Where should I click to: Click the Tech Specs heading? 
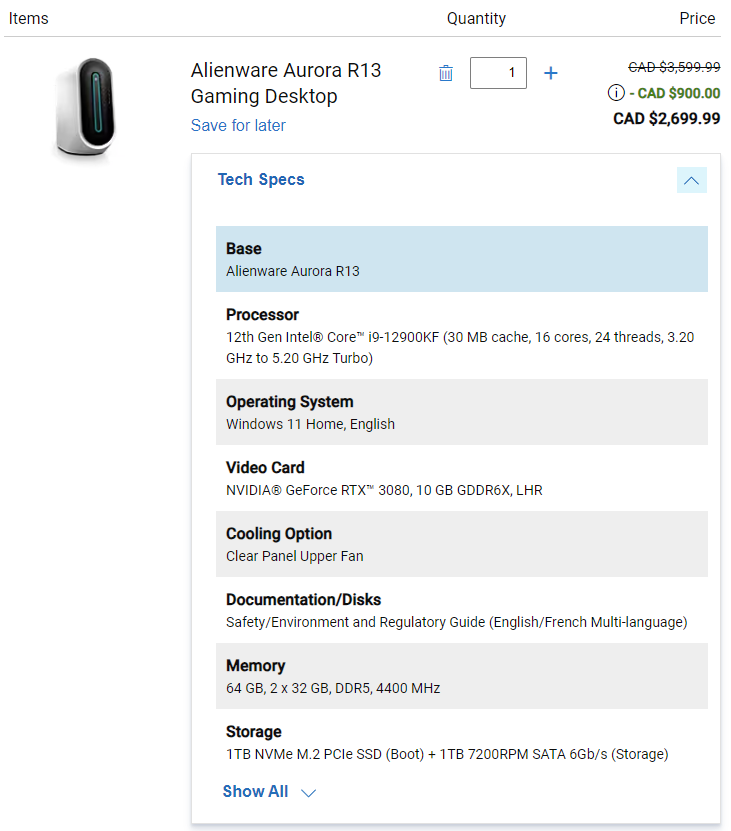[x=261, y=180]
